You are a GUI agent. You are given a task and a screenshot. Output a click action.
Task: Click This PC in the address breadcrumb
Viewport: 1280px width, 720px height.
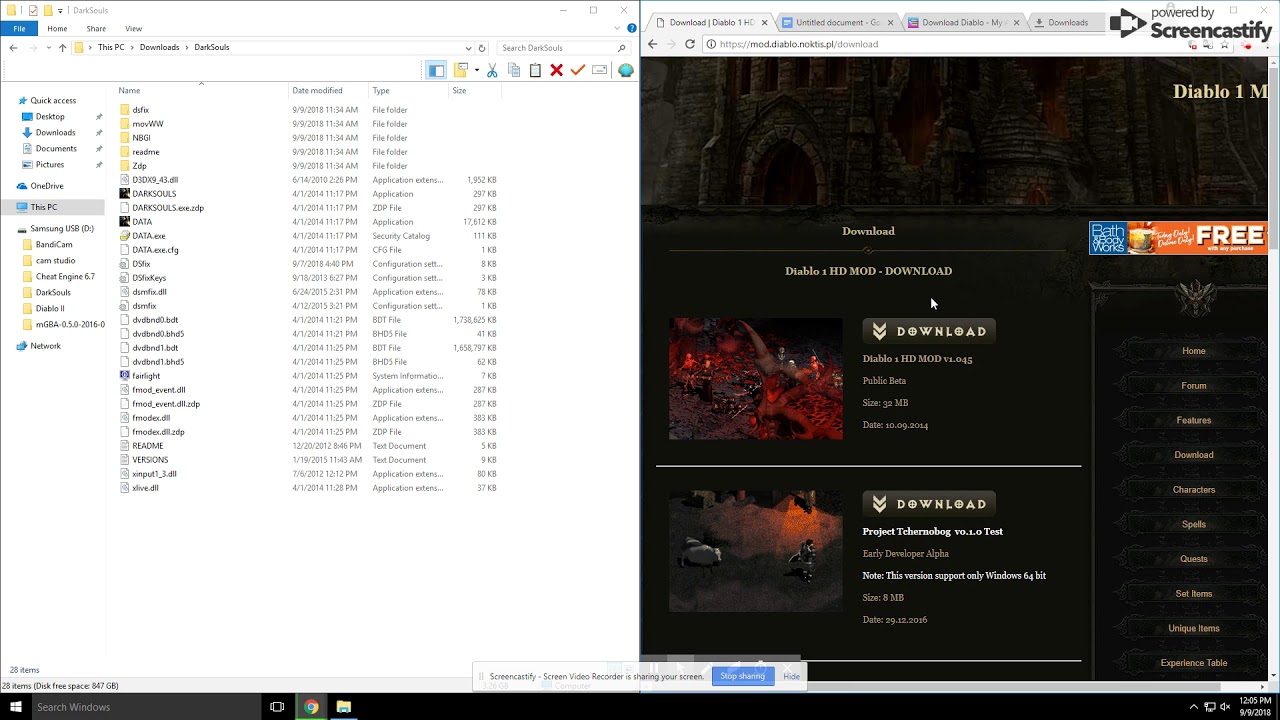pos(111,47)
